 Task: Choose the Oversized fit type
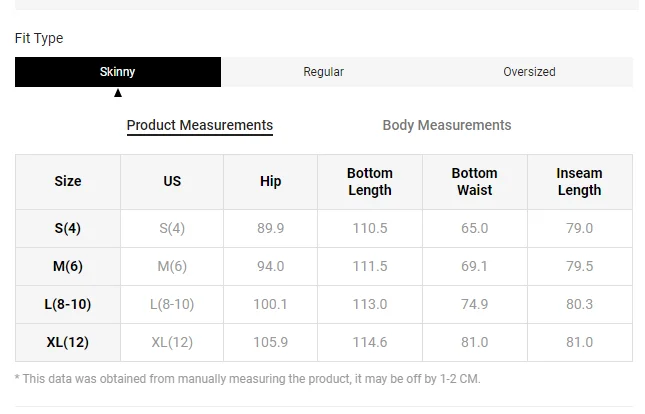(x=529, y=72)
